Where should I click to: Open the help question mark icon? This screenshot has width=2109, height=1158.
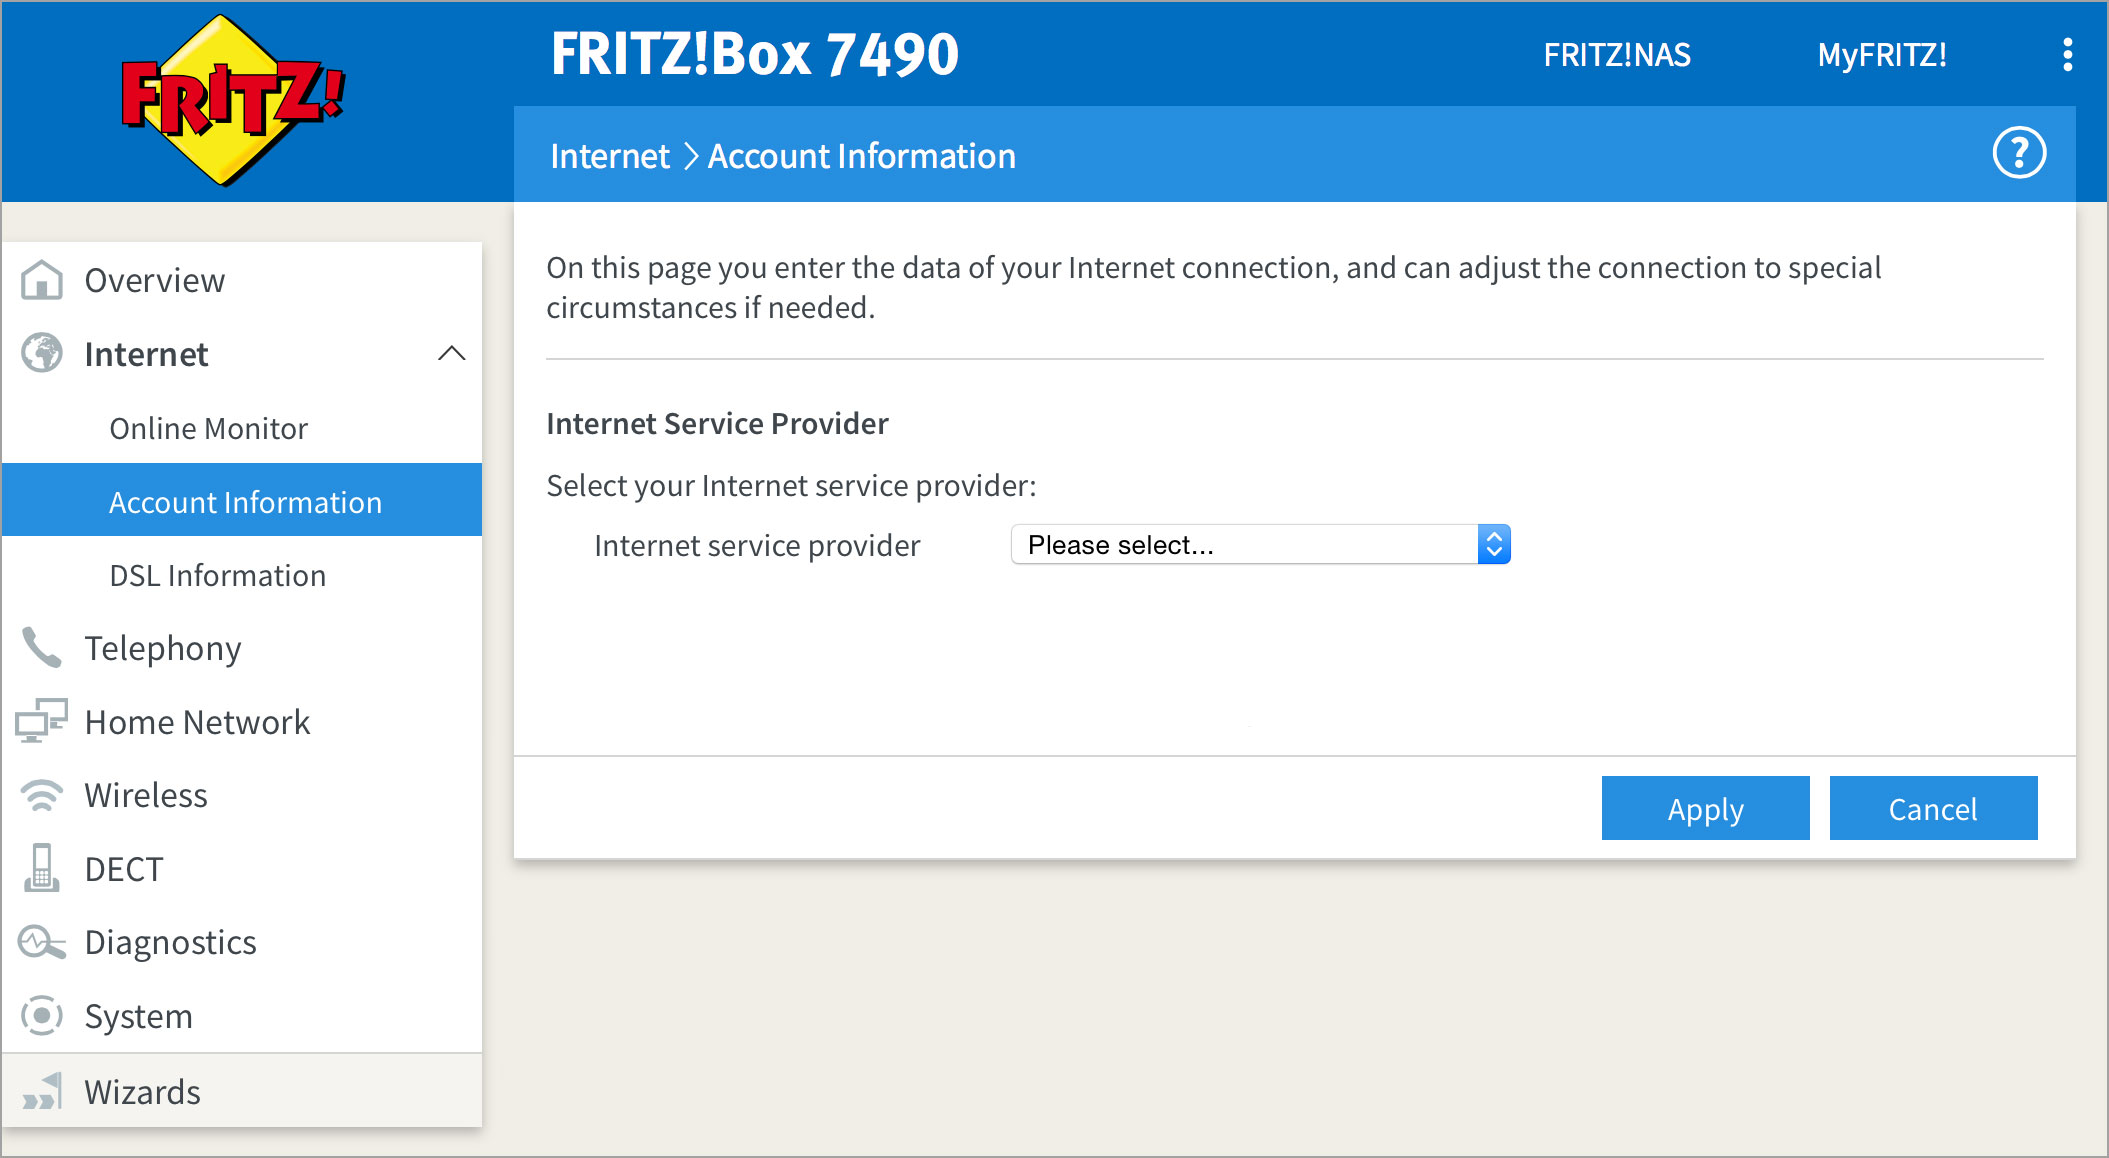[x=2021, y=154]
